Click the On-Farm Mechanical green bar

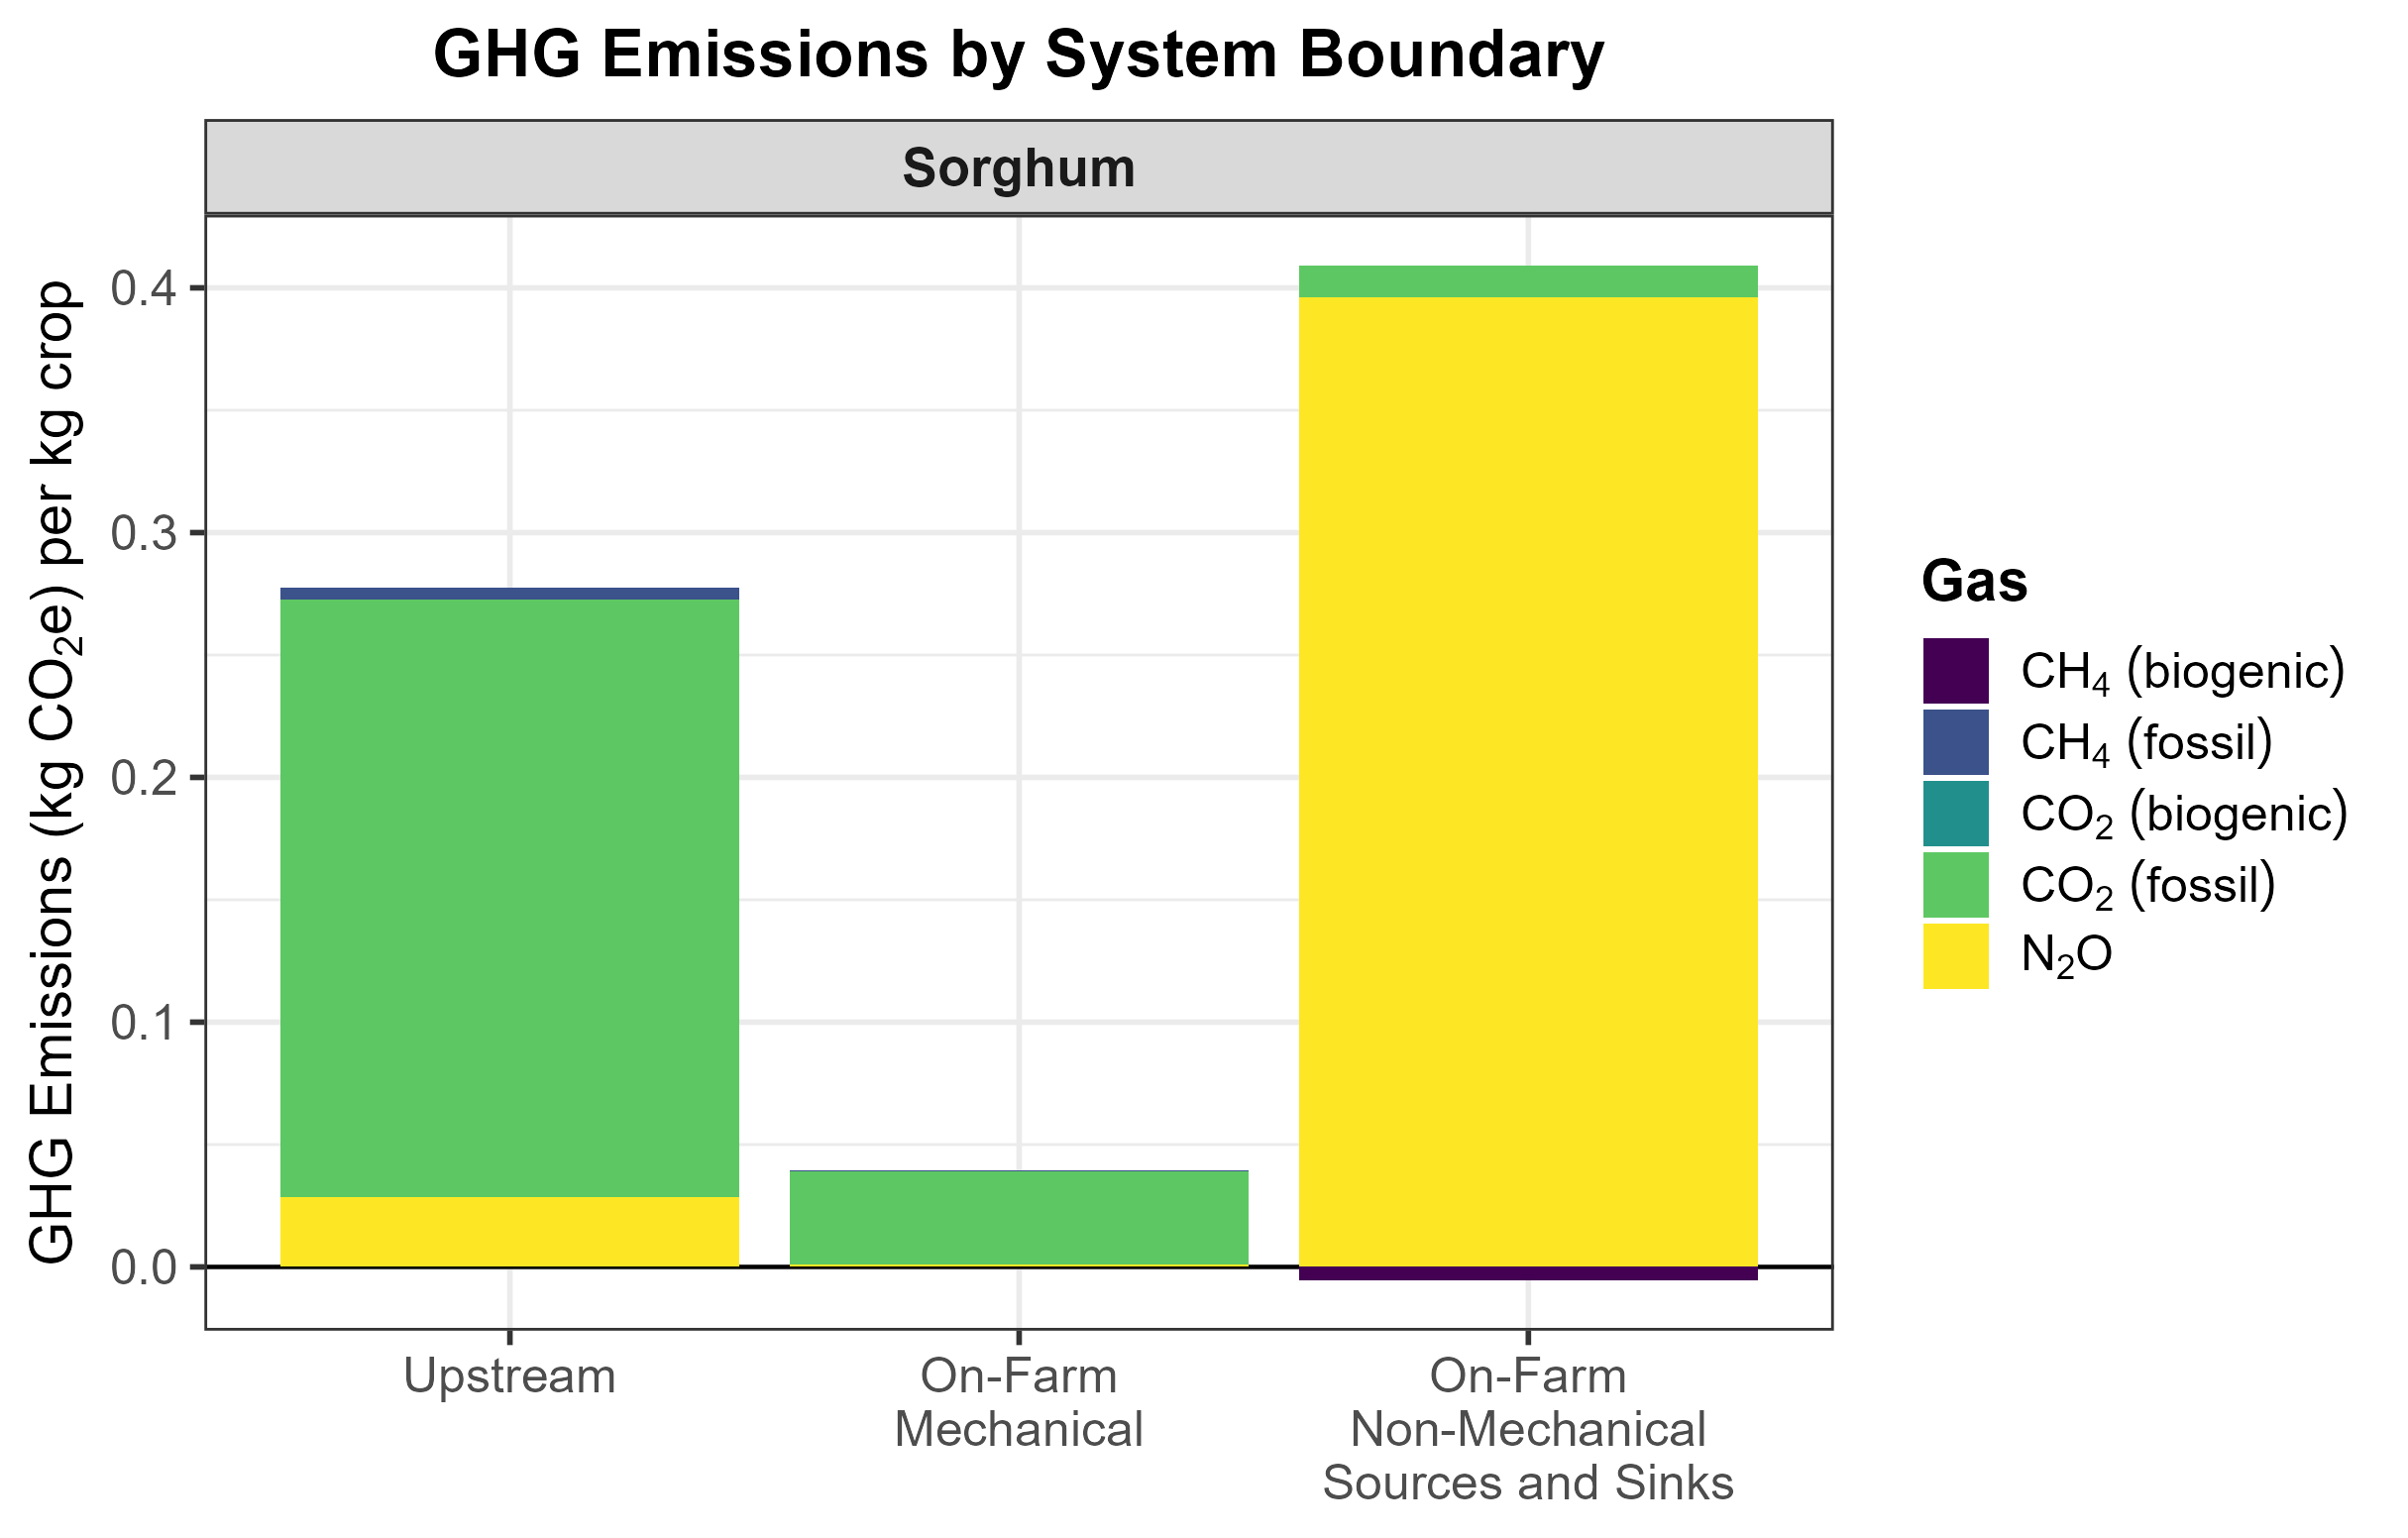pyautogui.click(x=1018, y=1217)
